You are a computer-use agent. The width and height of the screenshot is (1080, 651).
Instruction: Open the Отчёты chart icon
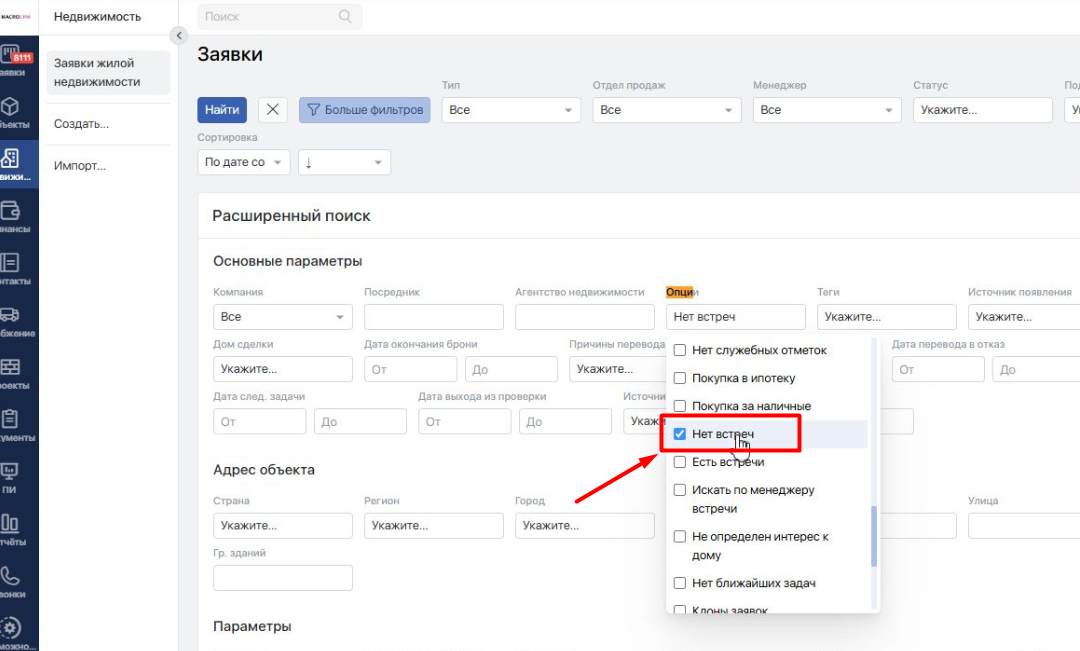[x=11, y=528]
